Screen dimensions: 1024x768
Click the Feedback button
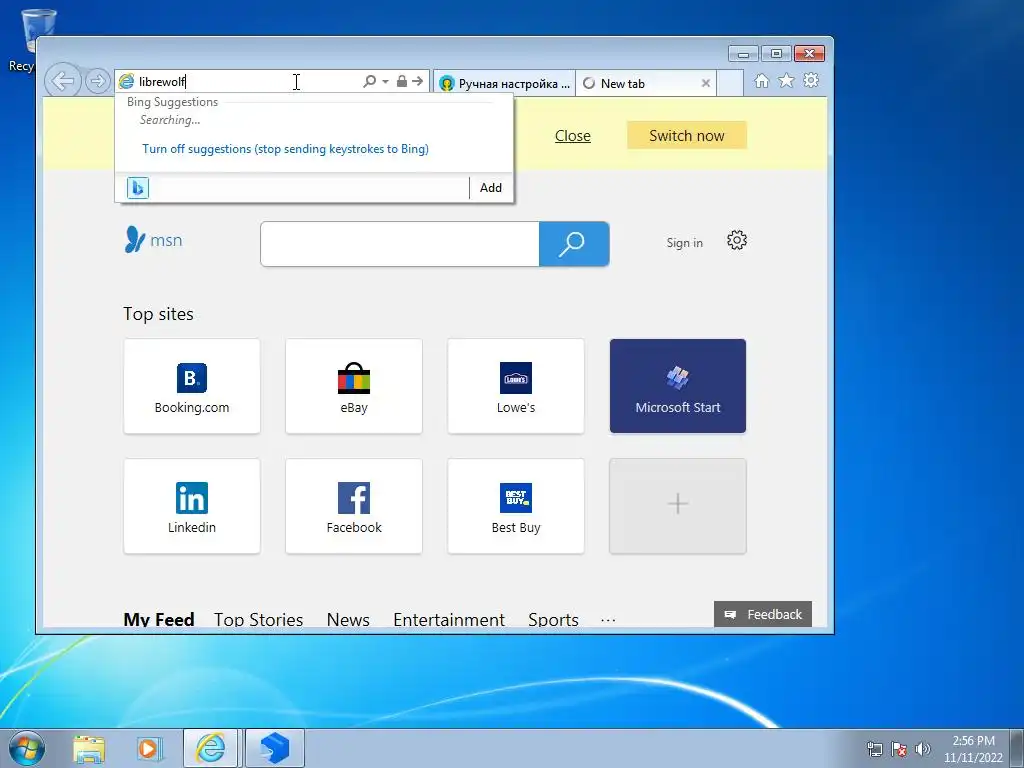[763, 615]
